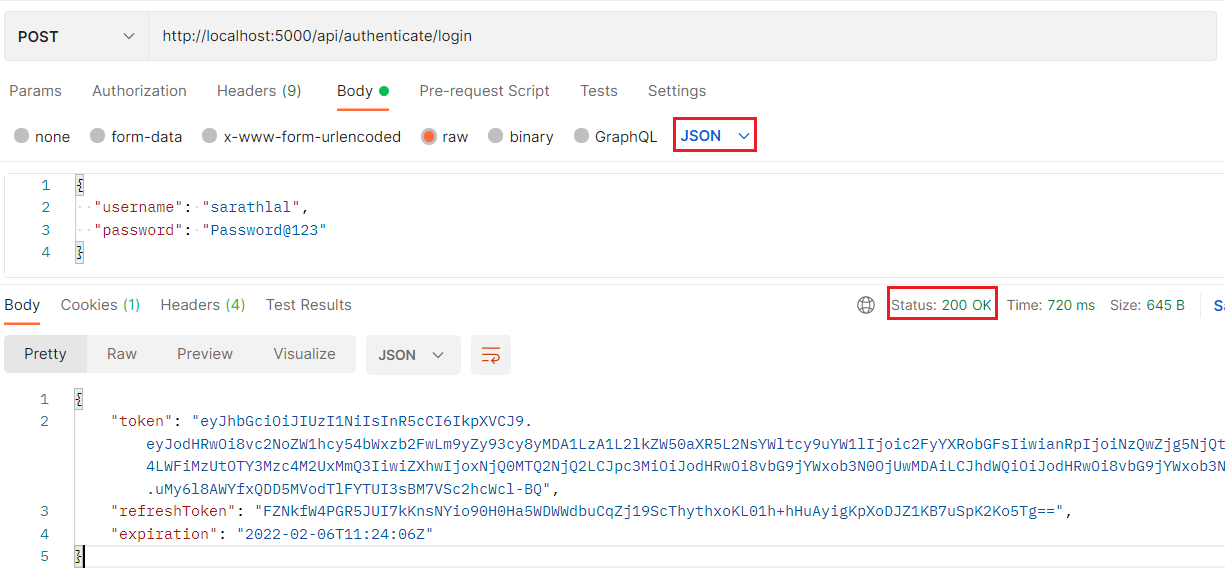Open the JSON body language dropdown
Image resolution: width=1225 pixels, height=587 pixels.
(714, 134)
